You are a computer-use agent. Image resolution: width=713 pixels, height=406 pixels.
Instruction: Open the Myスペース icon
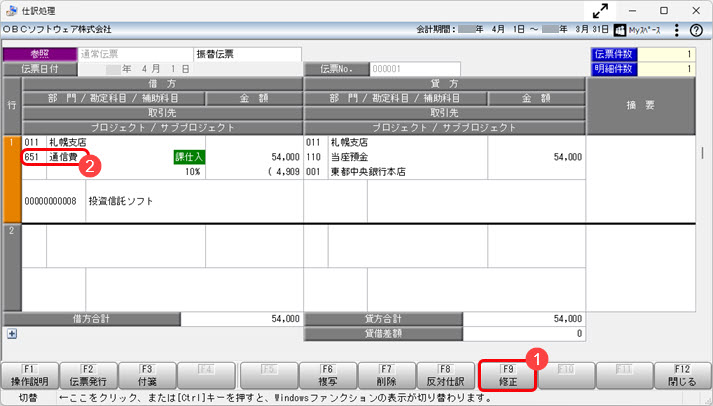pyautogui.click(x=619, y=30)
